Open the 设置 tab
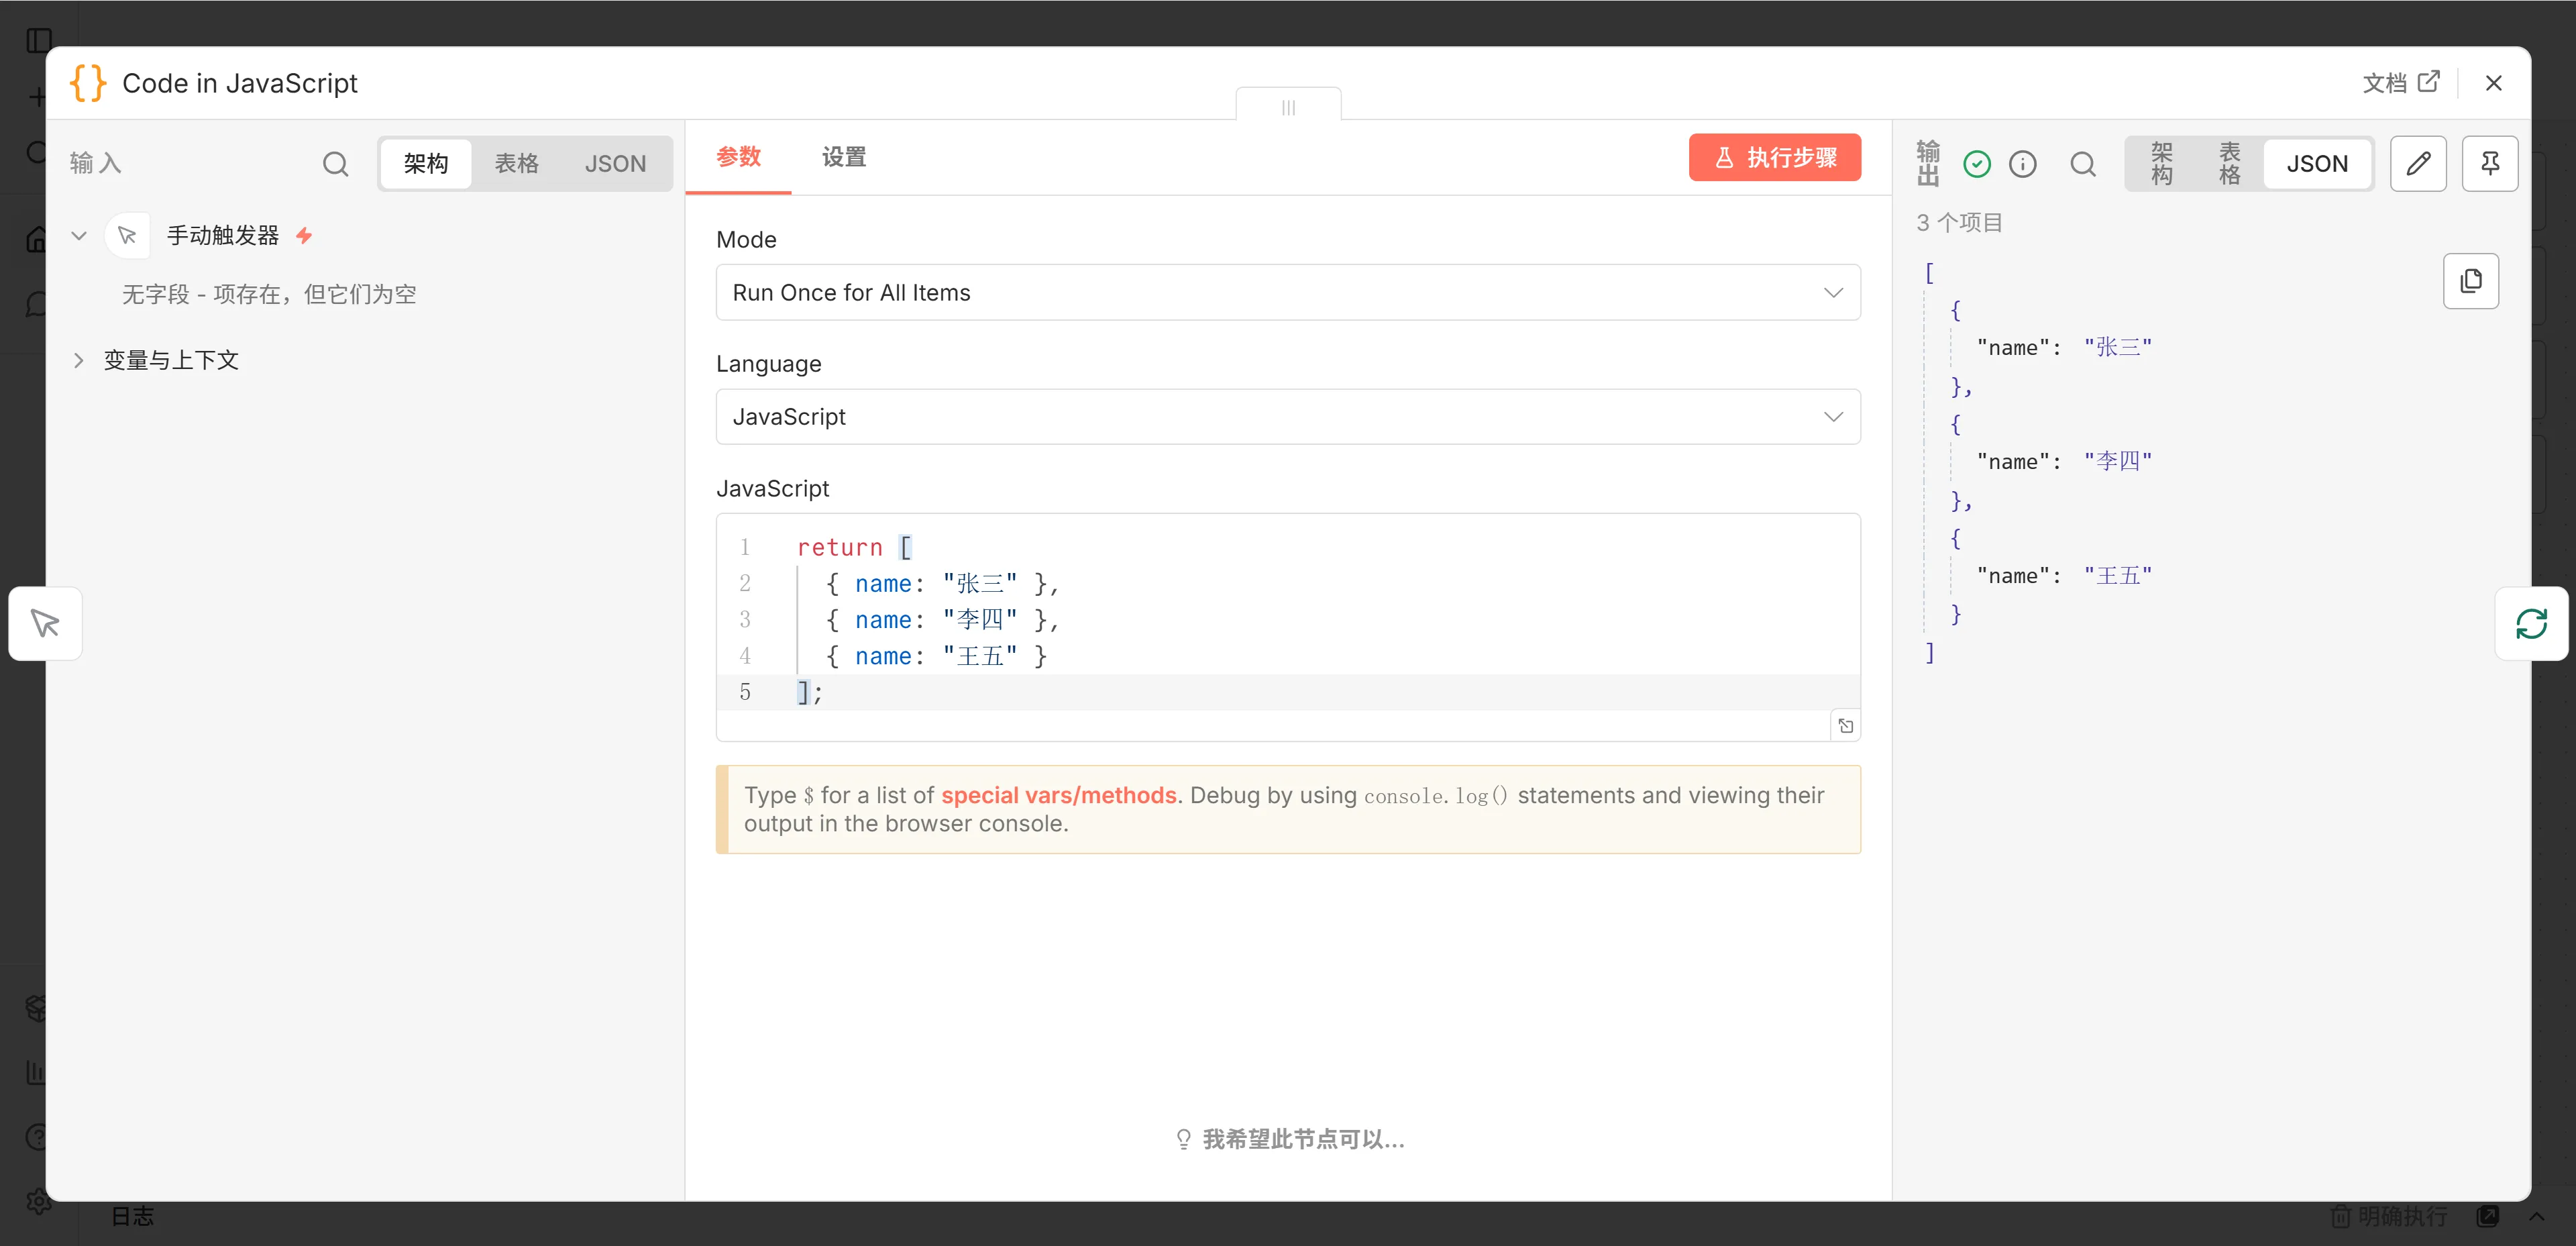The height and width of the screenshot is (1246, 2576). click(x=843, y=157)
